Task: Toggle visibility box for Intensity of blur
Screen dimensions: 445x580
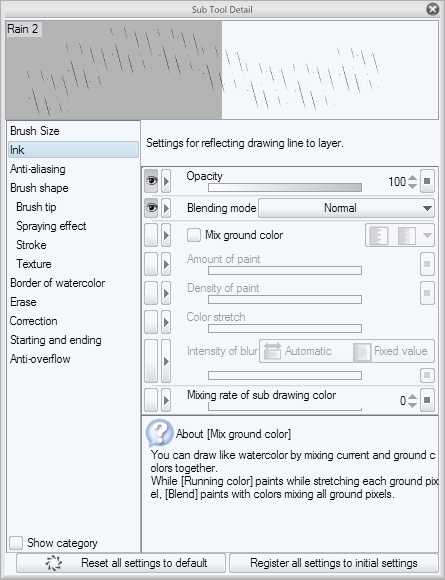Action: [151, 361]
